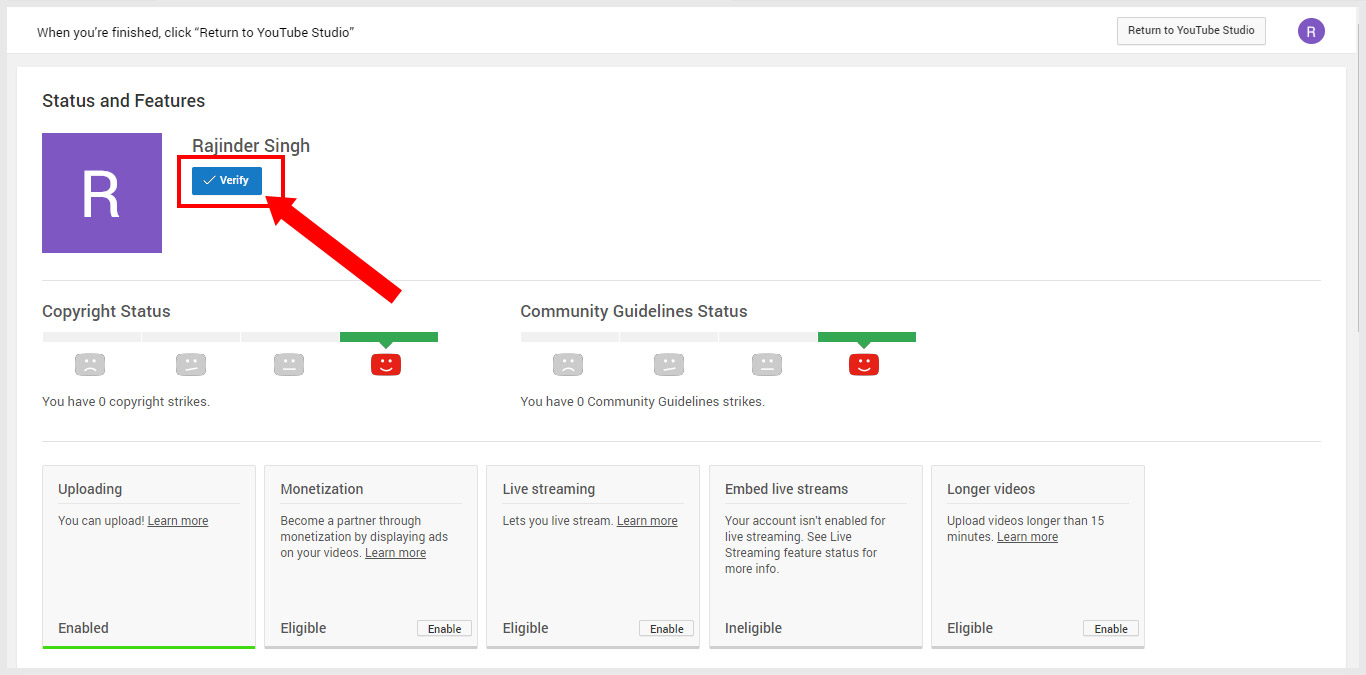
Task: Click the Live streaming card title
Action: 548,489
